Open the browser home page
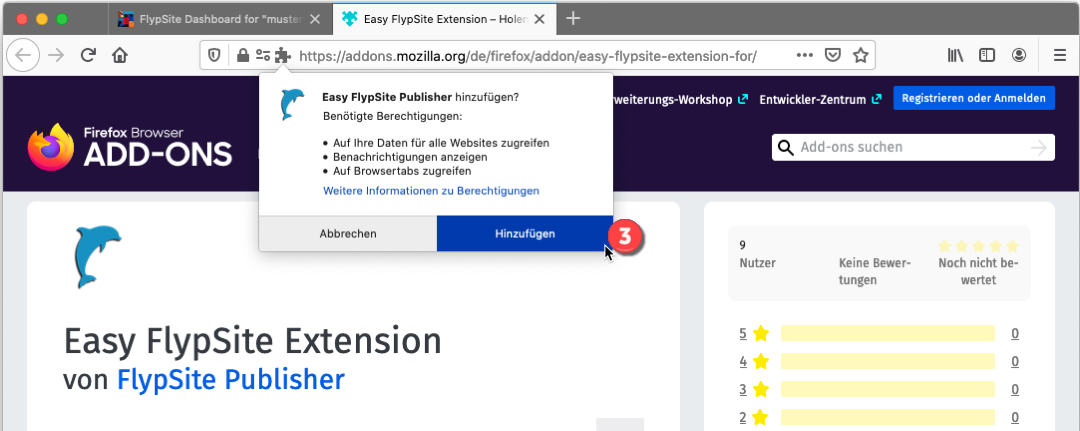Screen dimensions: 1080x431 click(x=120, y=55)
